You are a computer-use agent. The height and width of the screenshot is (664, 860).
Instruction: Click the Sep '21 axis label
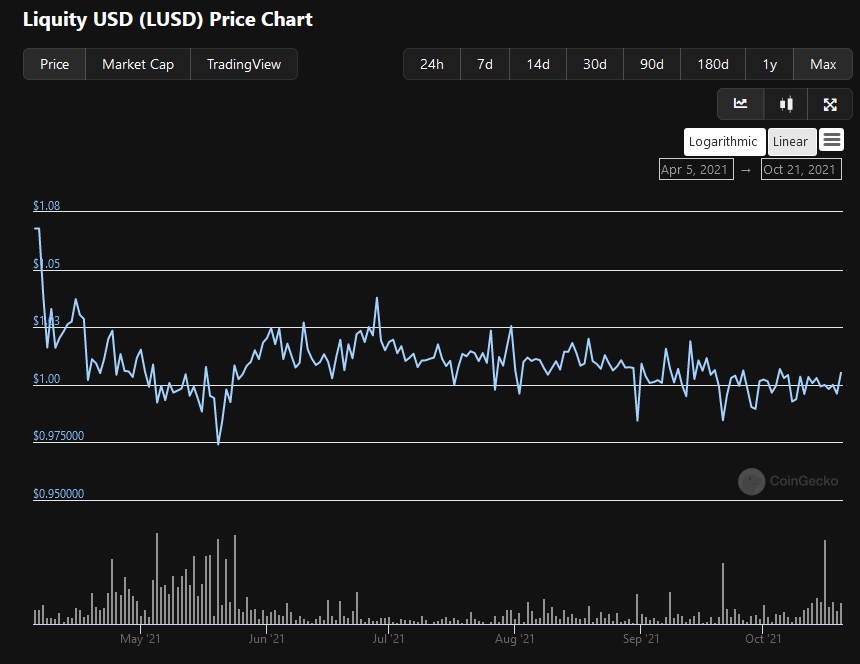point(641,639)
